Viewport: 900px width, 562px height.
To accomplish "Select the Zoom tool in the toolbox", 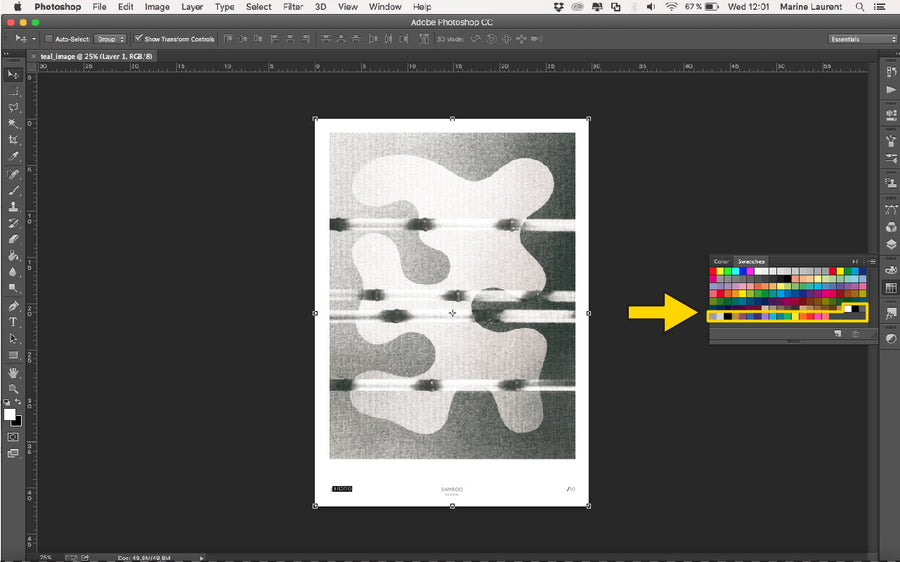I will click(14, 388).
